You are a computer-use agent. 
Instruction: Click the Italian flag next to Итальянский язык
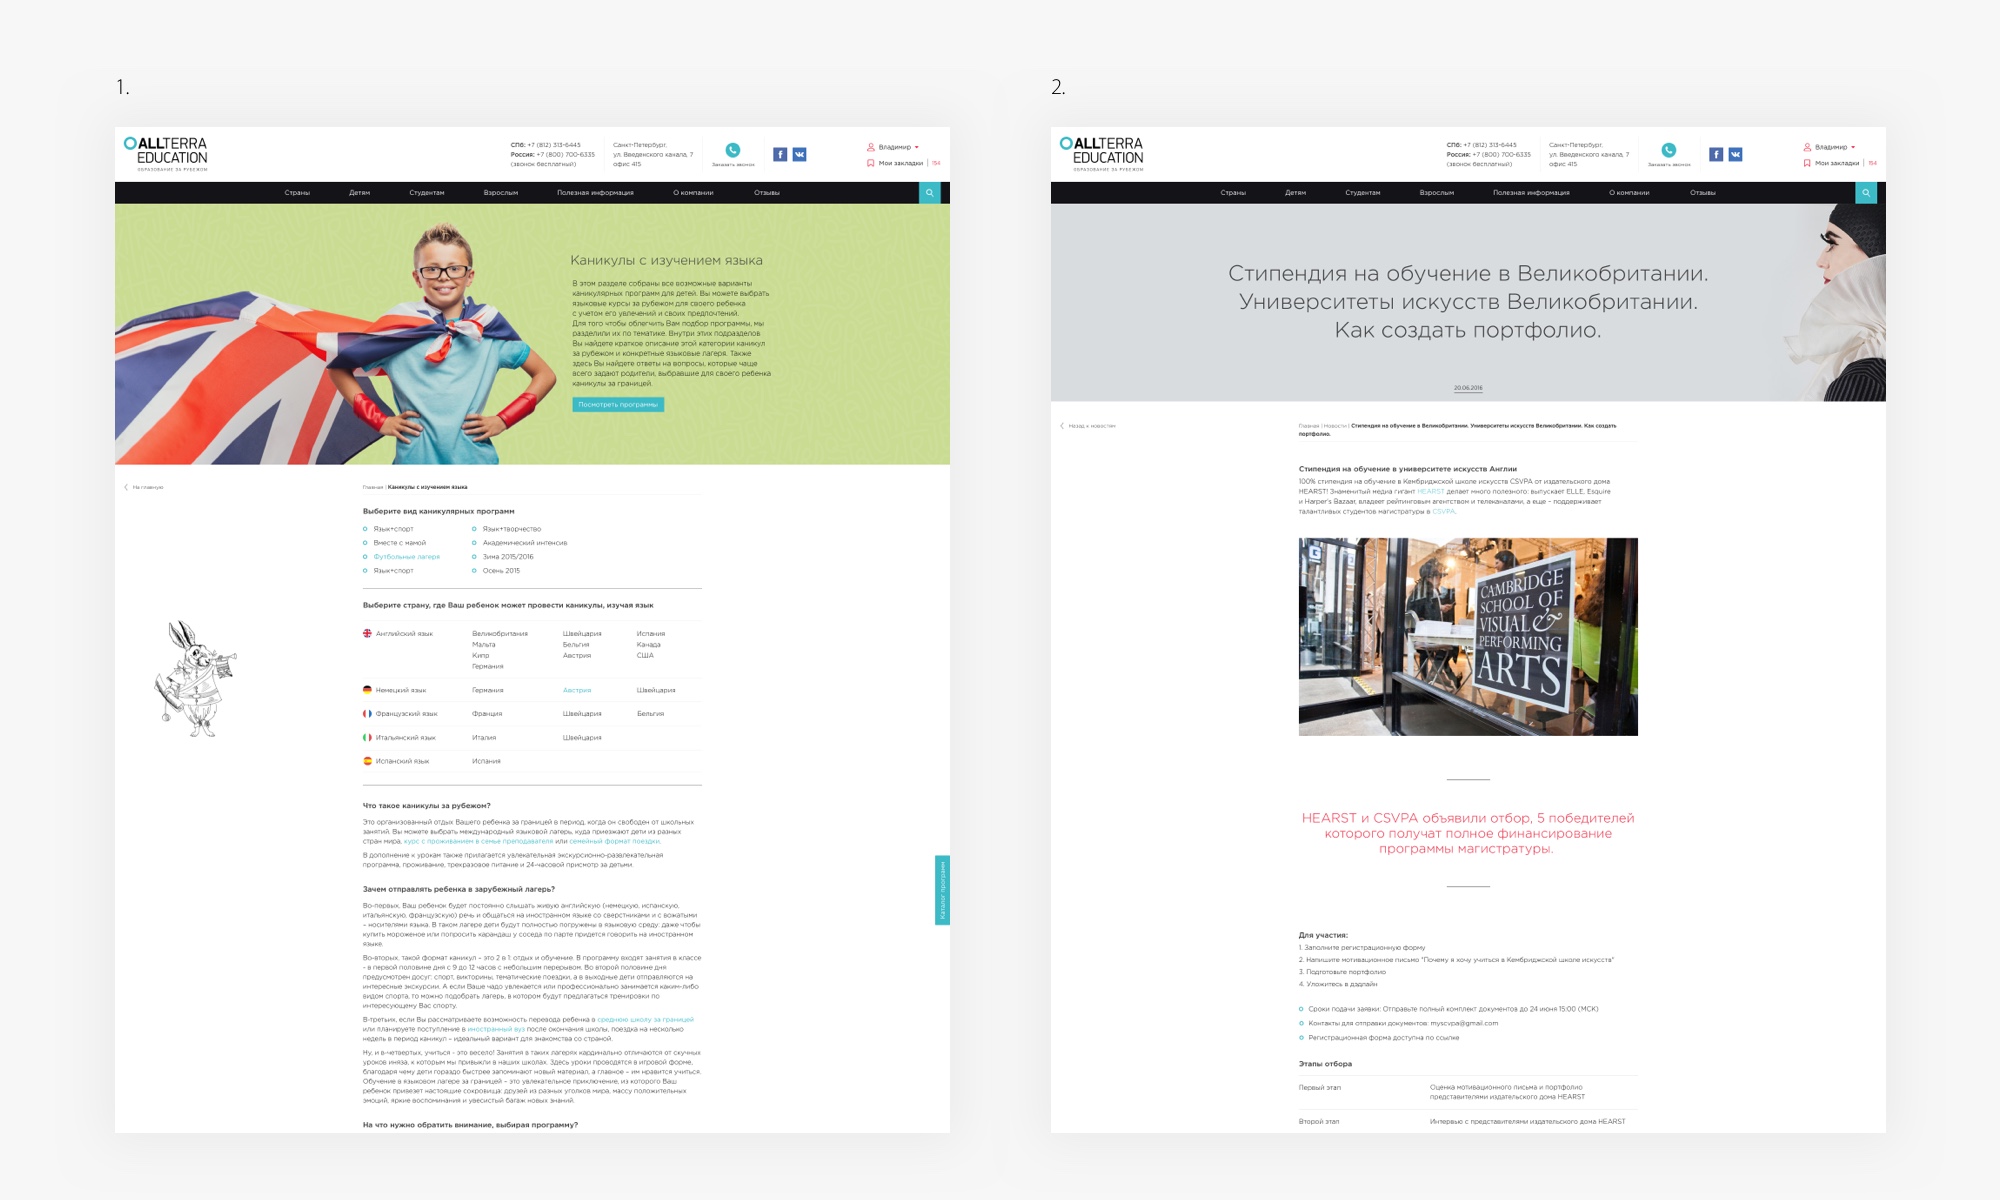tap(367, 738)
